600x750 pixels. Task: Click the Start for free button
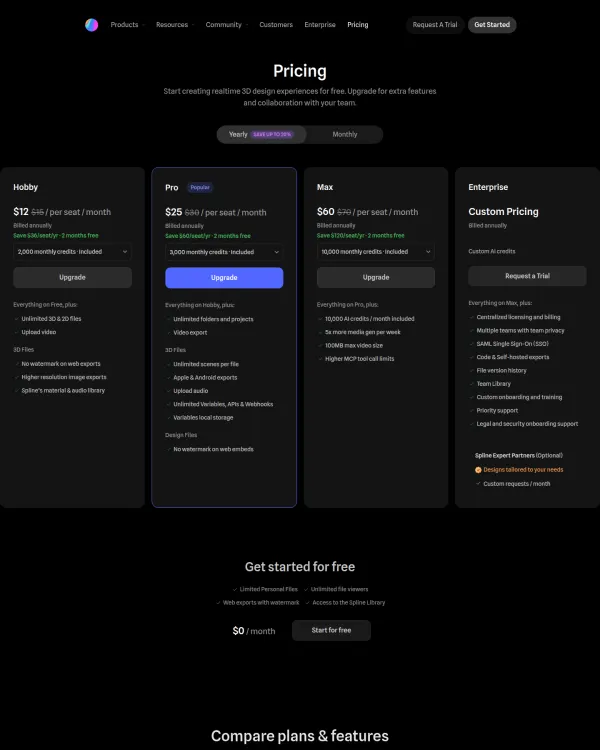click(x=331, y=630)
